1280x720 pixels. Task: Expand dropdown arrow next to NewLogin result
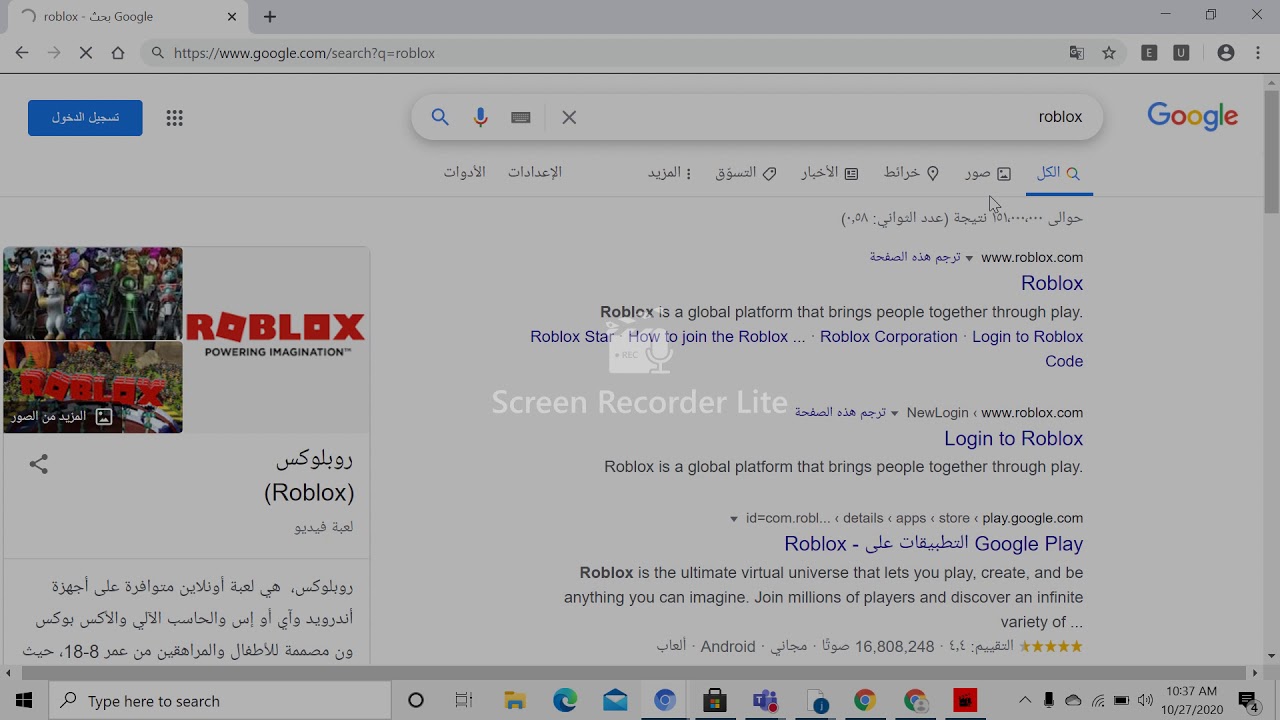(x=894, y=414)
